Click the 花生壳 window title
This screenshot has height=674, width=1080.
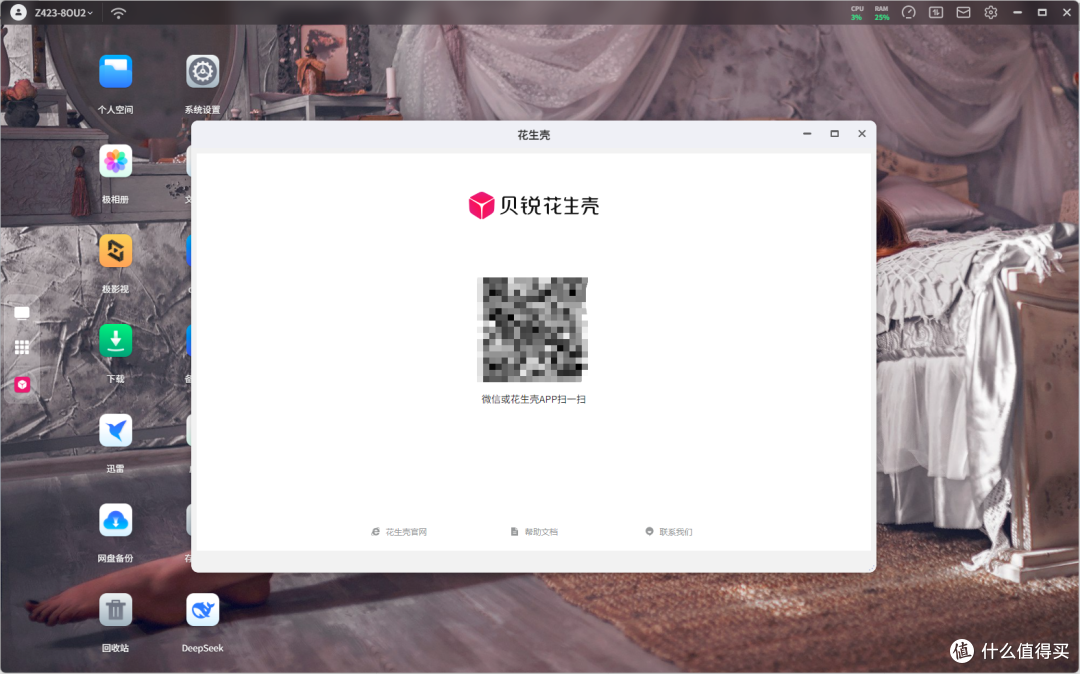(534, 135)
